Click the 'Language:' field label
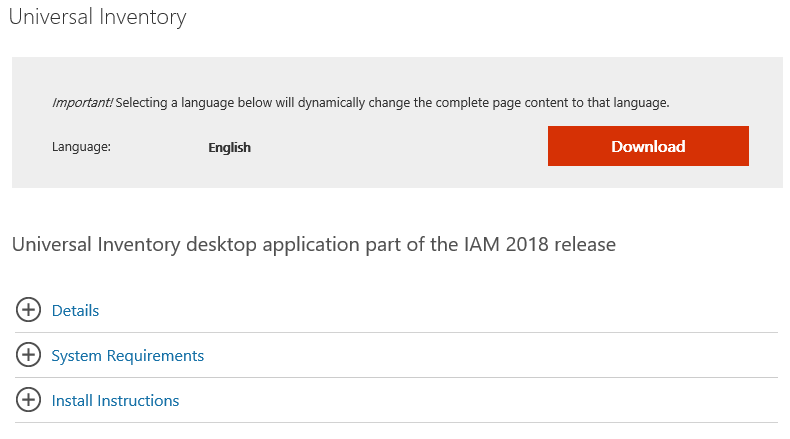The width and height of the screenshot is (790, 439). pyautogui.click(x=81, y=147)
